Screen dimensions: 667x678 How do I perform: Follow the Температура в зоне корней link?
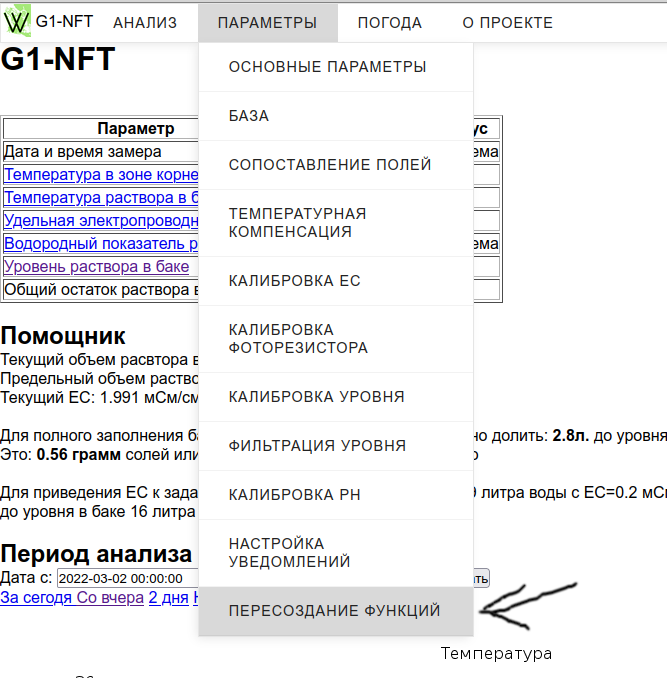101,175
